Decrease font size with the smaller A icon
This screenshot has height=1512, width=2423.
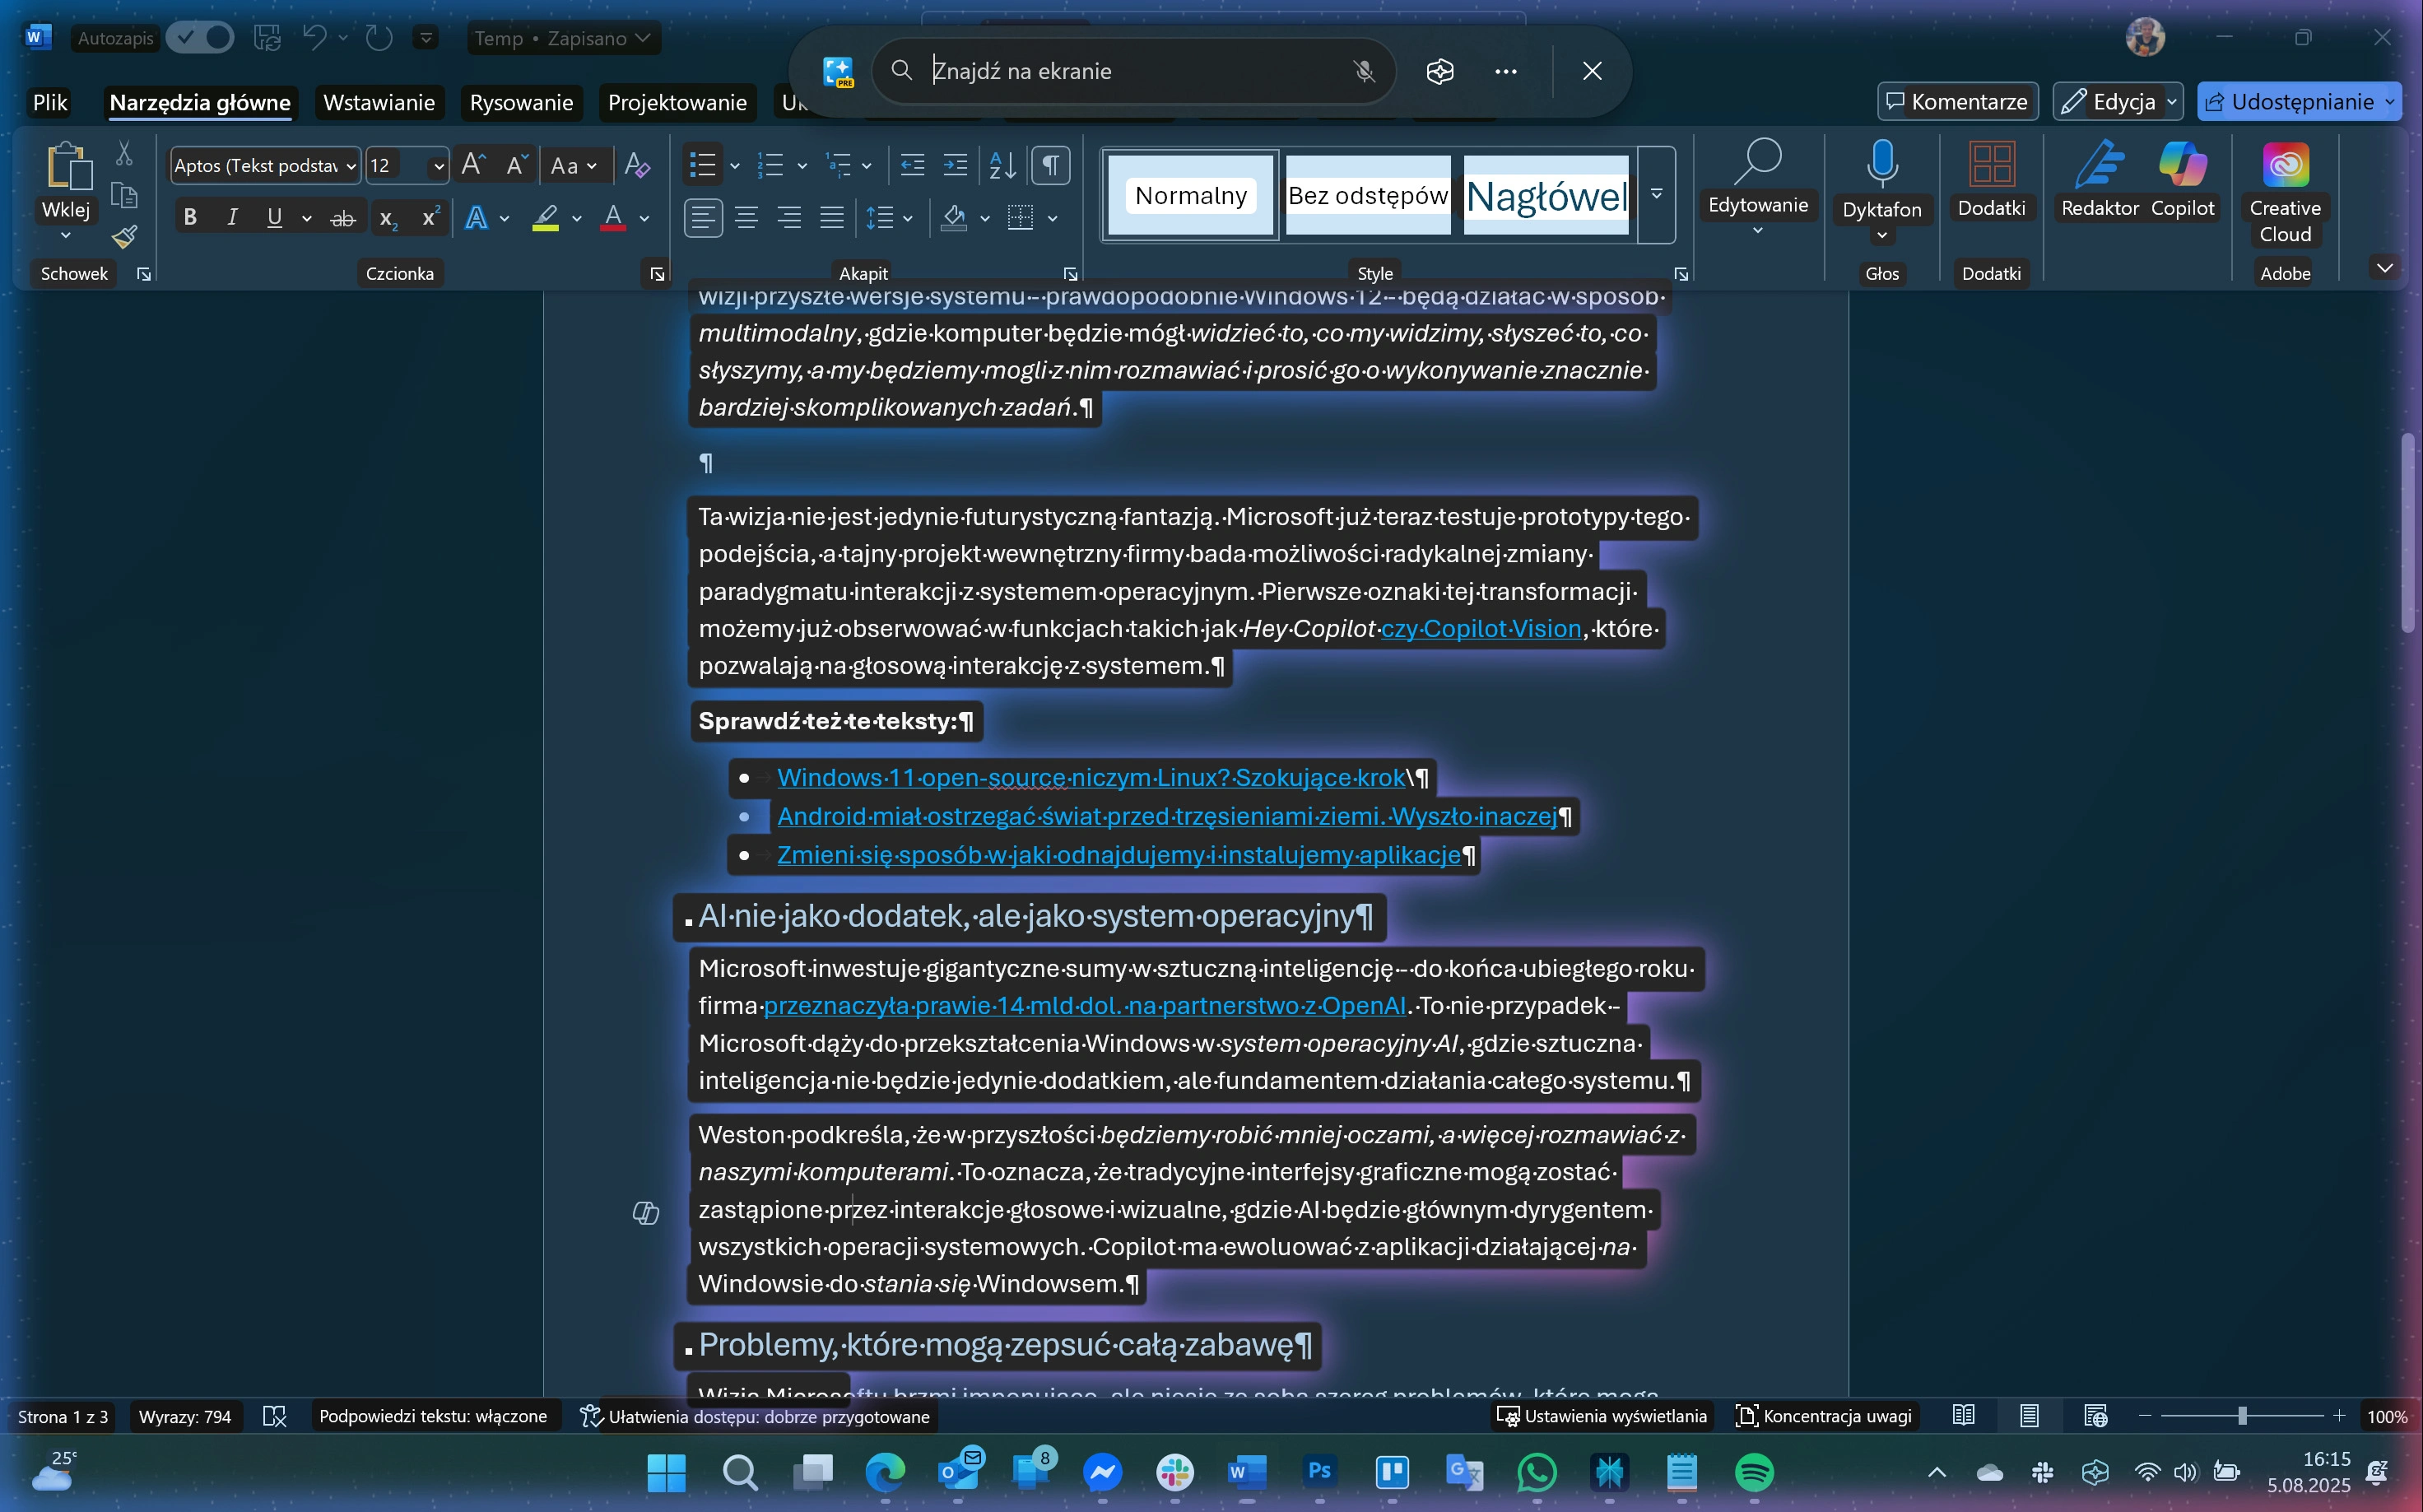[x=516, y=164]
